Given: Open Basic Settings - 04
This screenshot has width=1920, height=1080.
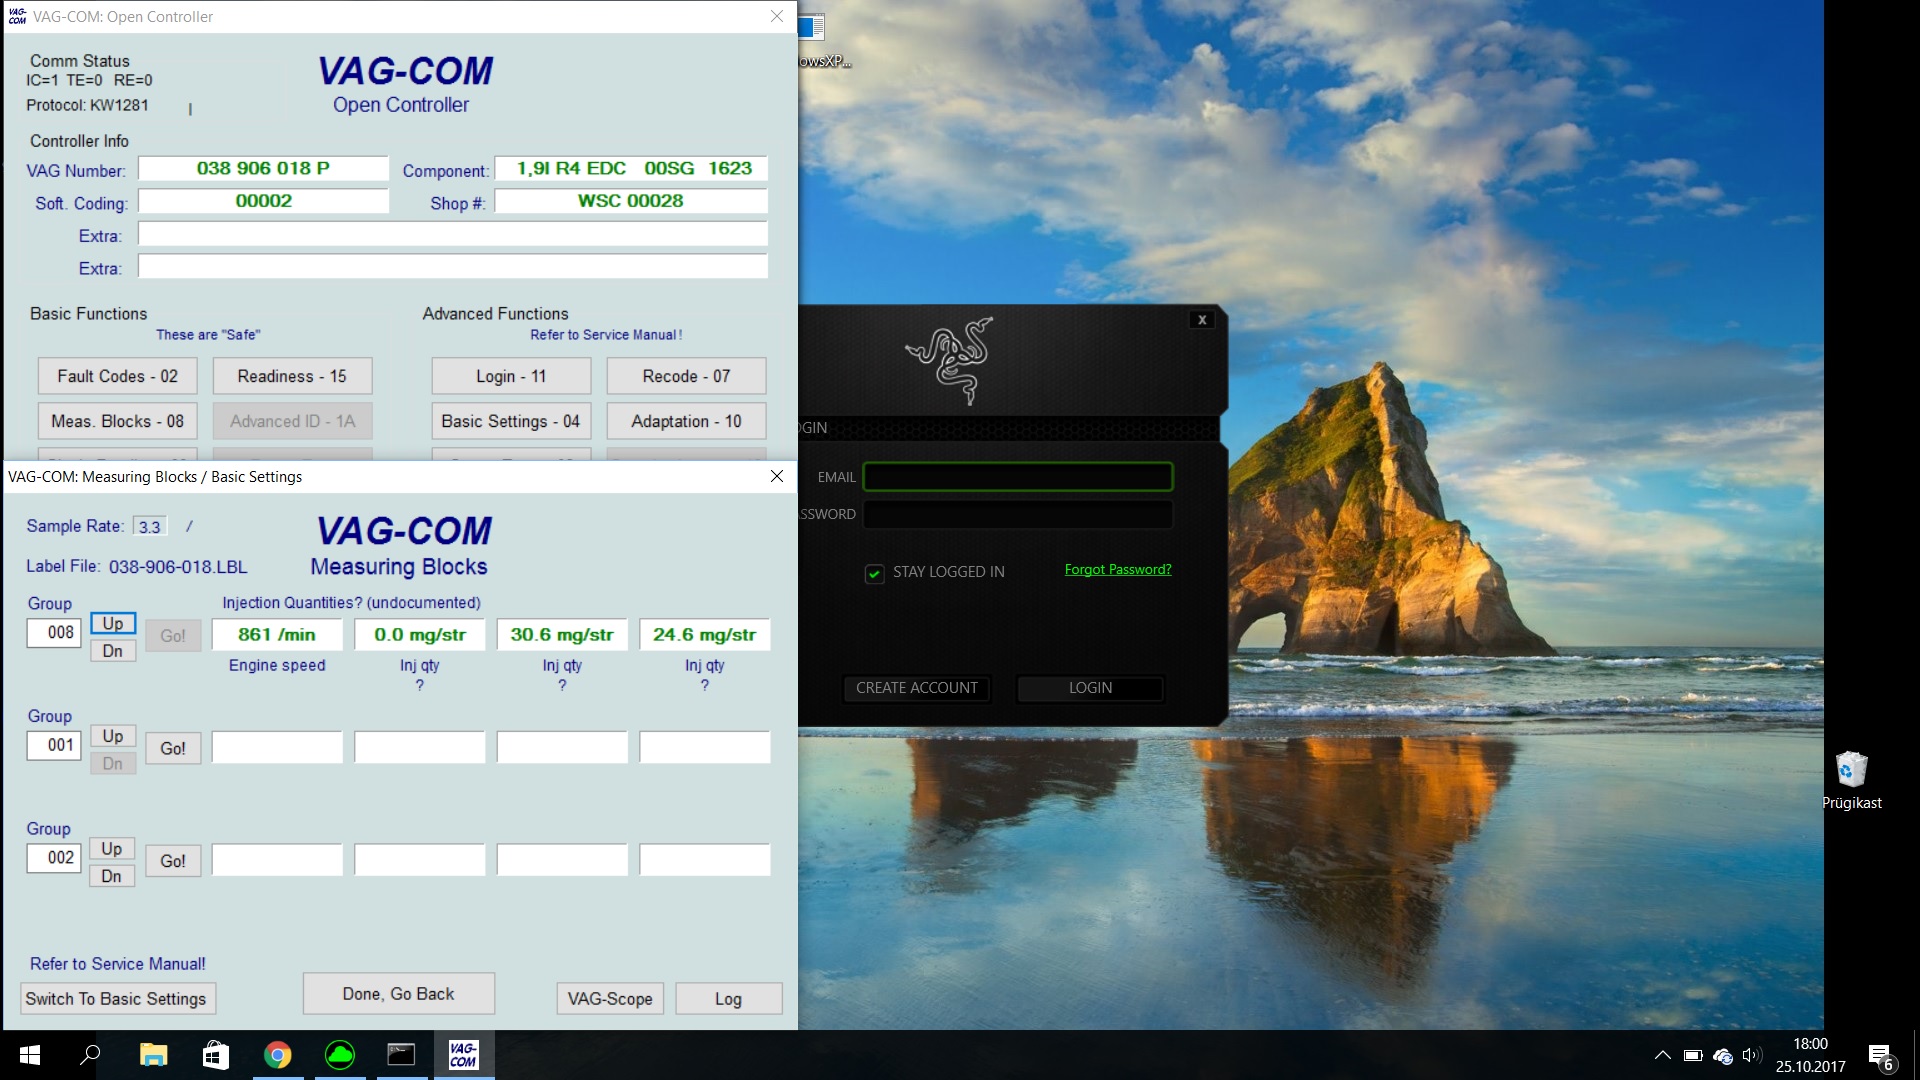Looking at the screenshot, I should point(511,421).
